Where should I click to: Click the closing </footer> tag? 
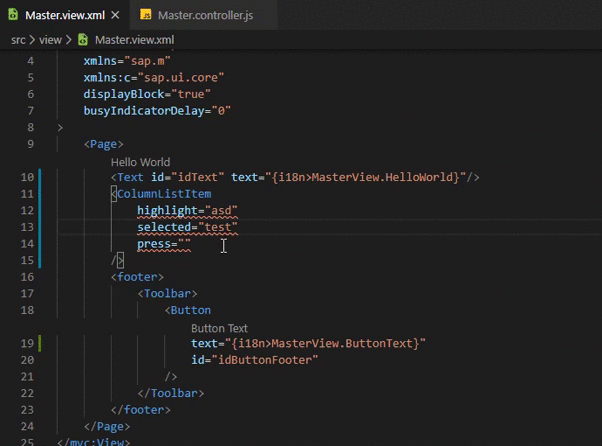141,410
